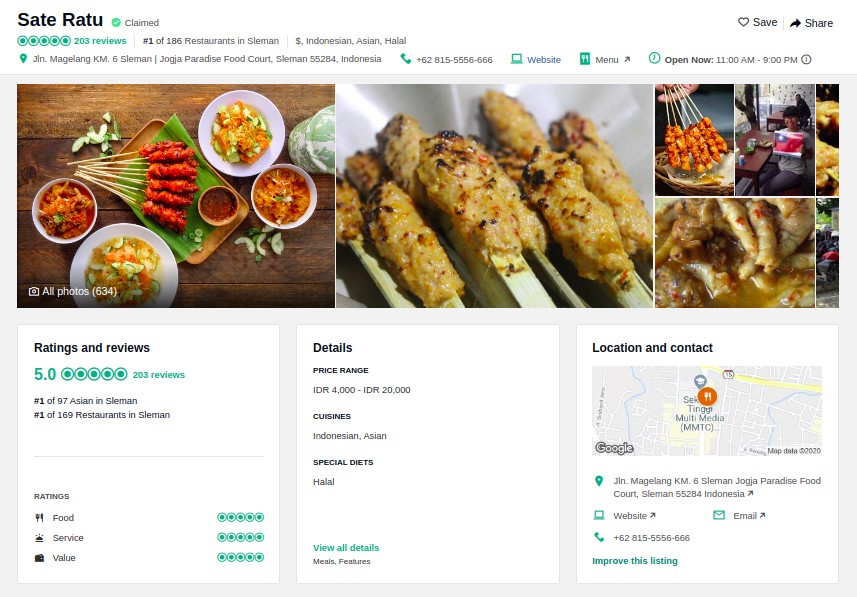Click the Service rating bubbles
Viewport: 857px width, 597px height.
[x=240, y=537]
